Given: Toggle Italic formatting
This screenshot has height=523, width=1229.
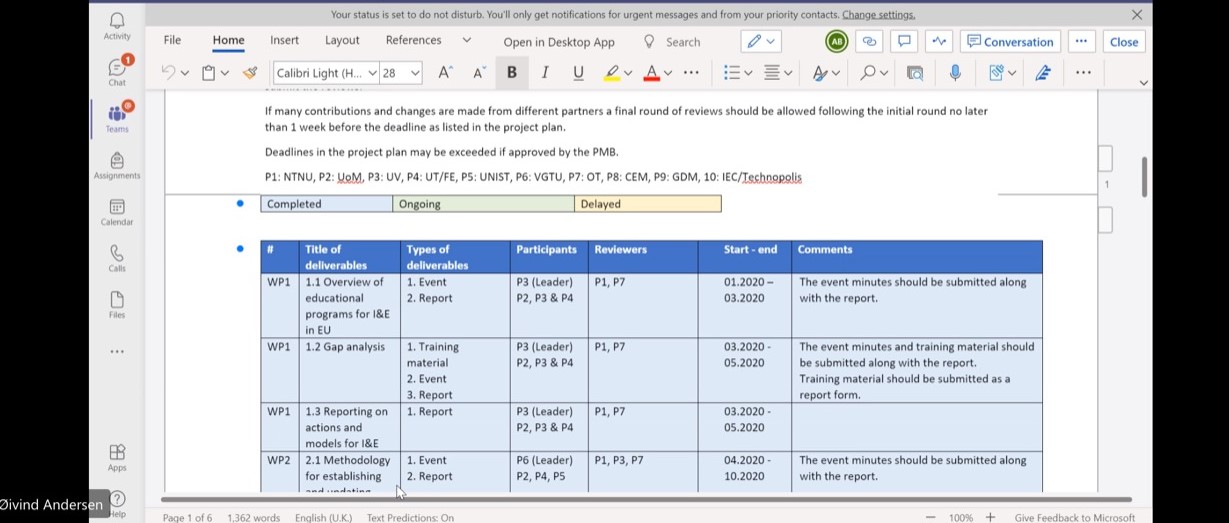Looking at the screenshot, I should pos(545,73).
